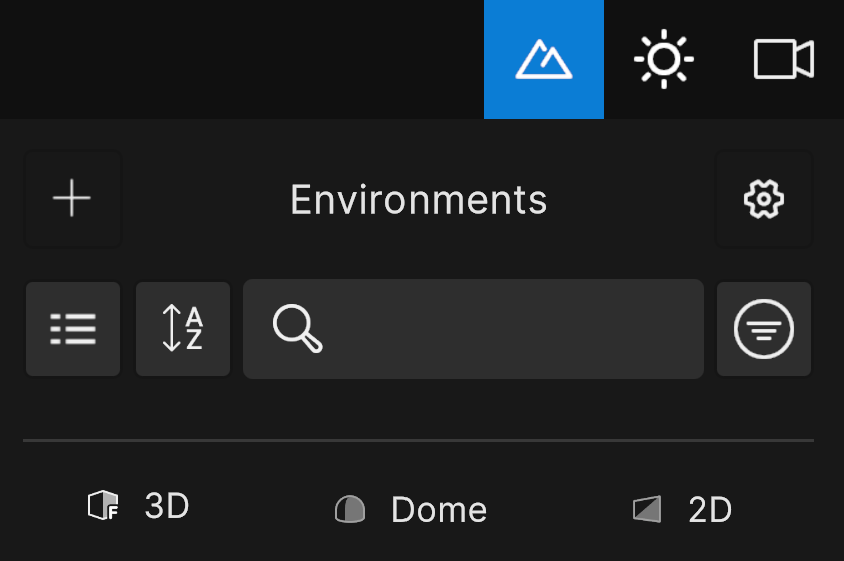The height and width of the screenshot is (561, 844).
Task: Open the A-Z sort order options
Action: 183,329
